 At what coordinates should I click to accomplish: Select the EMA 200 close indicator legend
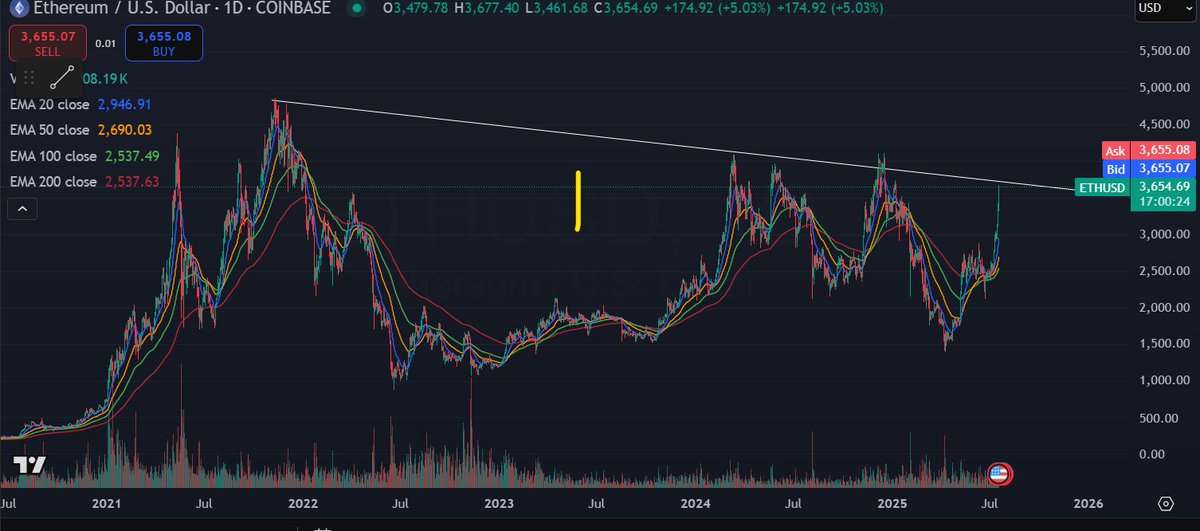pyautogui.click(x=54, y=182)
